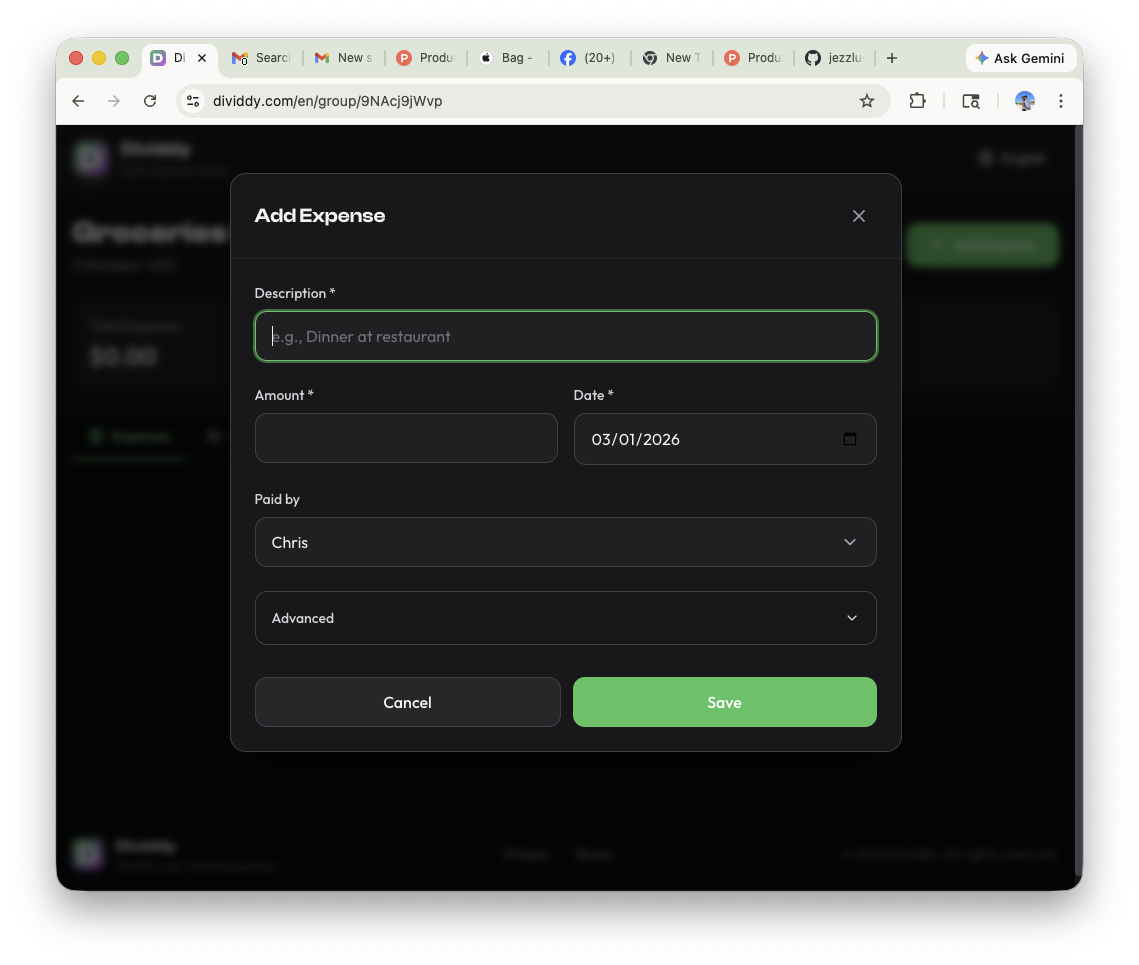Click the Dividdy logo in the page header
The height and width of the screenshot is (965, 1139).
[90, 158]
